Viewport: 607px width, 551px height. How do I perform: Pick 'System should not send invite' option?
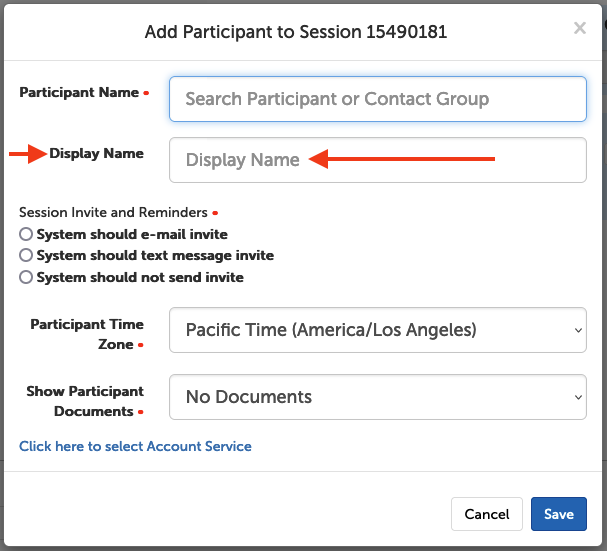tap(26, 277)
